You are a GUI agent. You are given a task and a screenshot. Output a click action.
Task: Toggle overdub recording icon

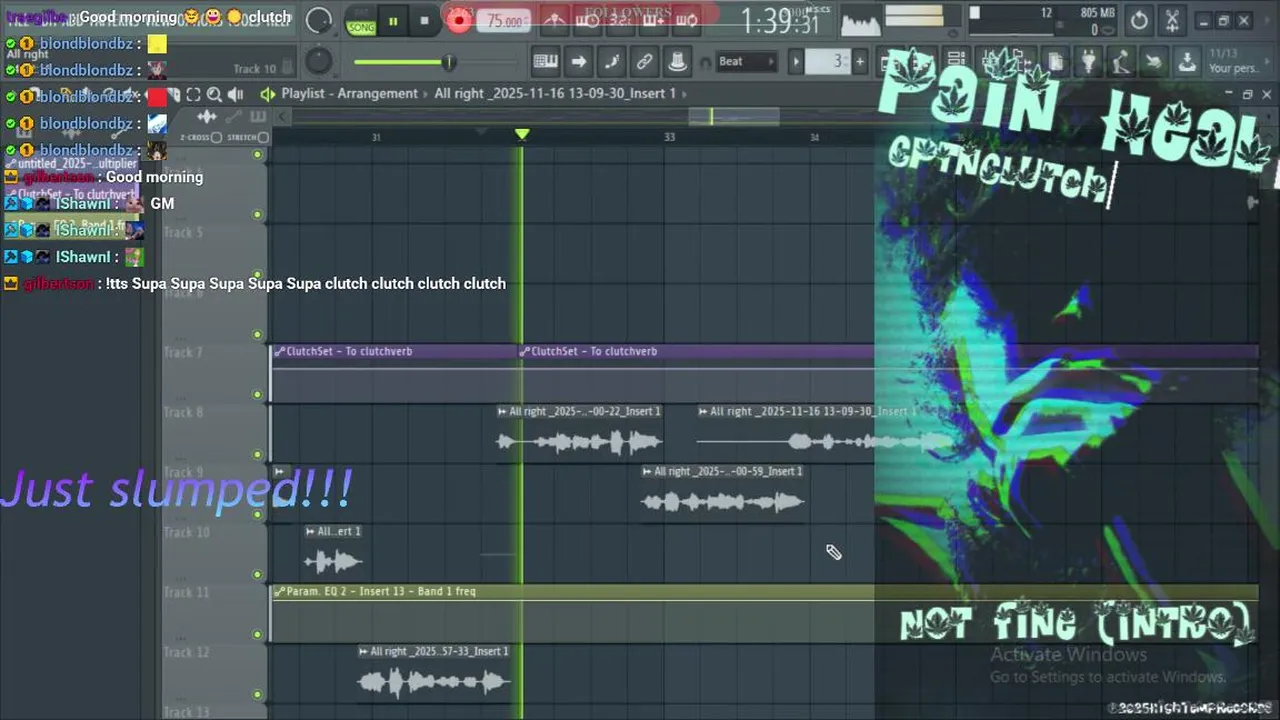pyautogui.click(x=653, y=21)
